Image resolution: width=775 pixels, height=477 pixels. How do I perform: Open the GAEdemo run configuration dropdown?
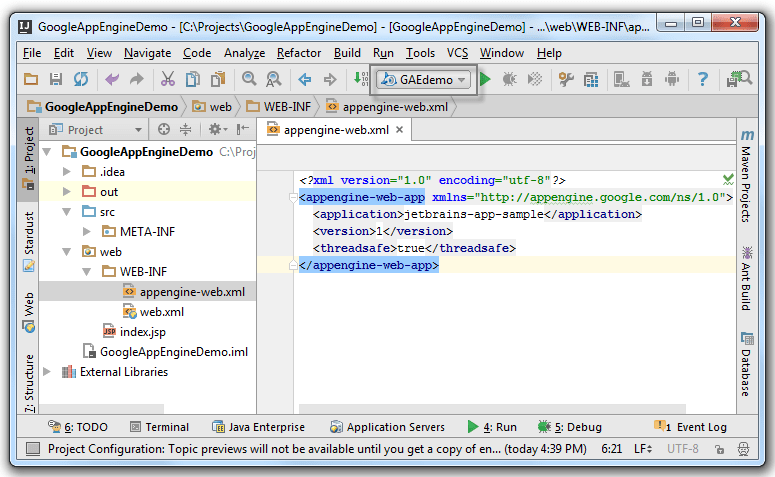pos(425,80)
